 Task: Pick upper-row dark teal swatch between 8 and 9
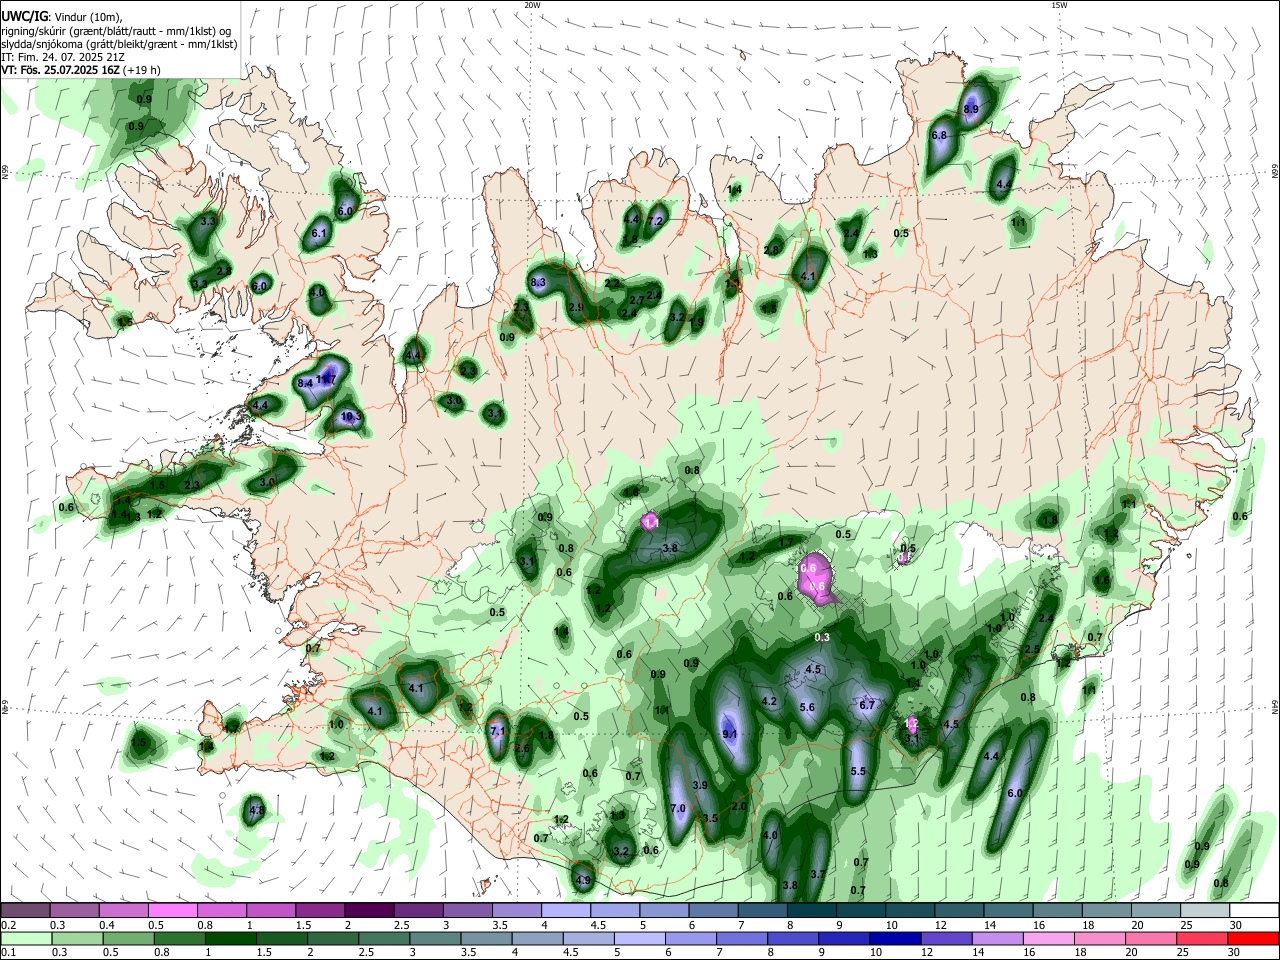[x=810, y=911]
